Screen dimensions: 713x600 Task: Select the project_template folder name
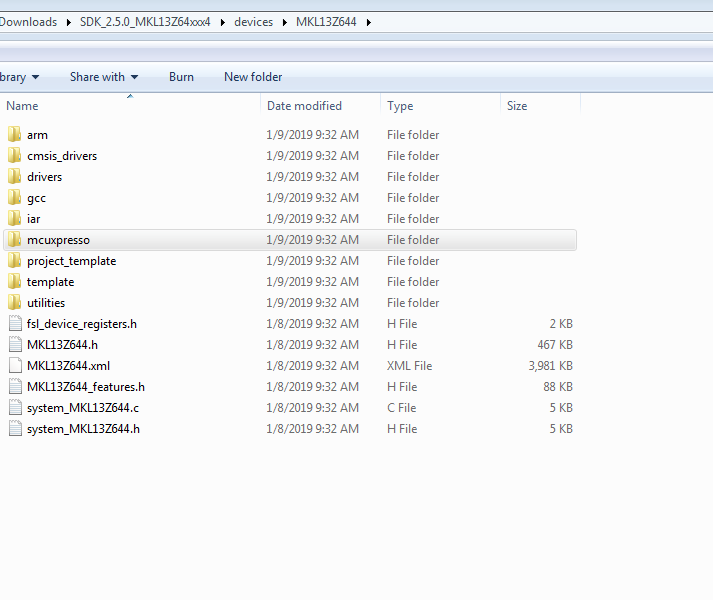(71, 261)
